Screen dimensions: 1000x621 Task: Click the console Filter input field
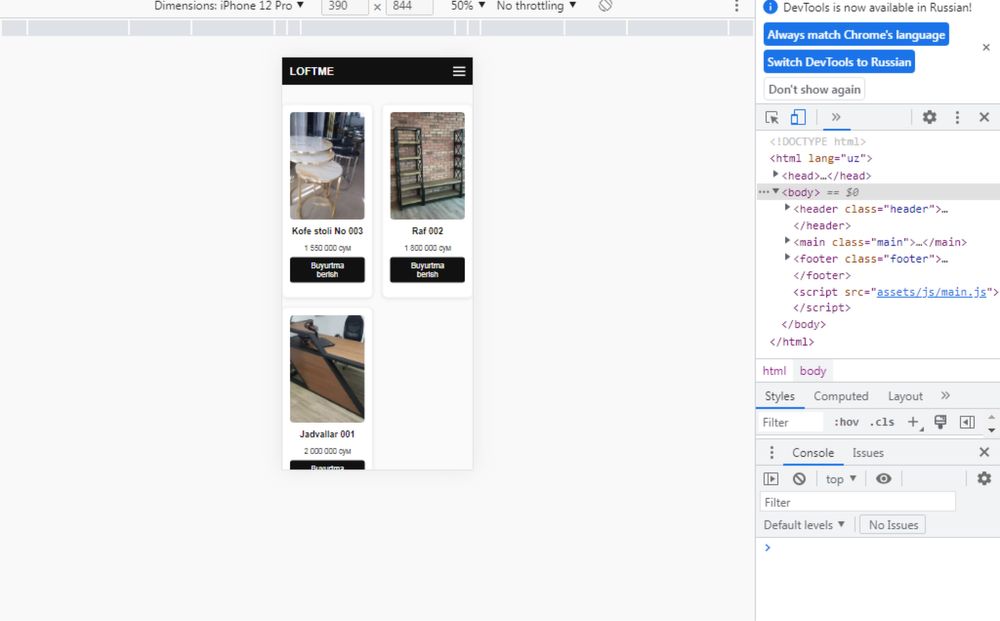click(x=857, y=502)
